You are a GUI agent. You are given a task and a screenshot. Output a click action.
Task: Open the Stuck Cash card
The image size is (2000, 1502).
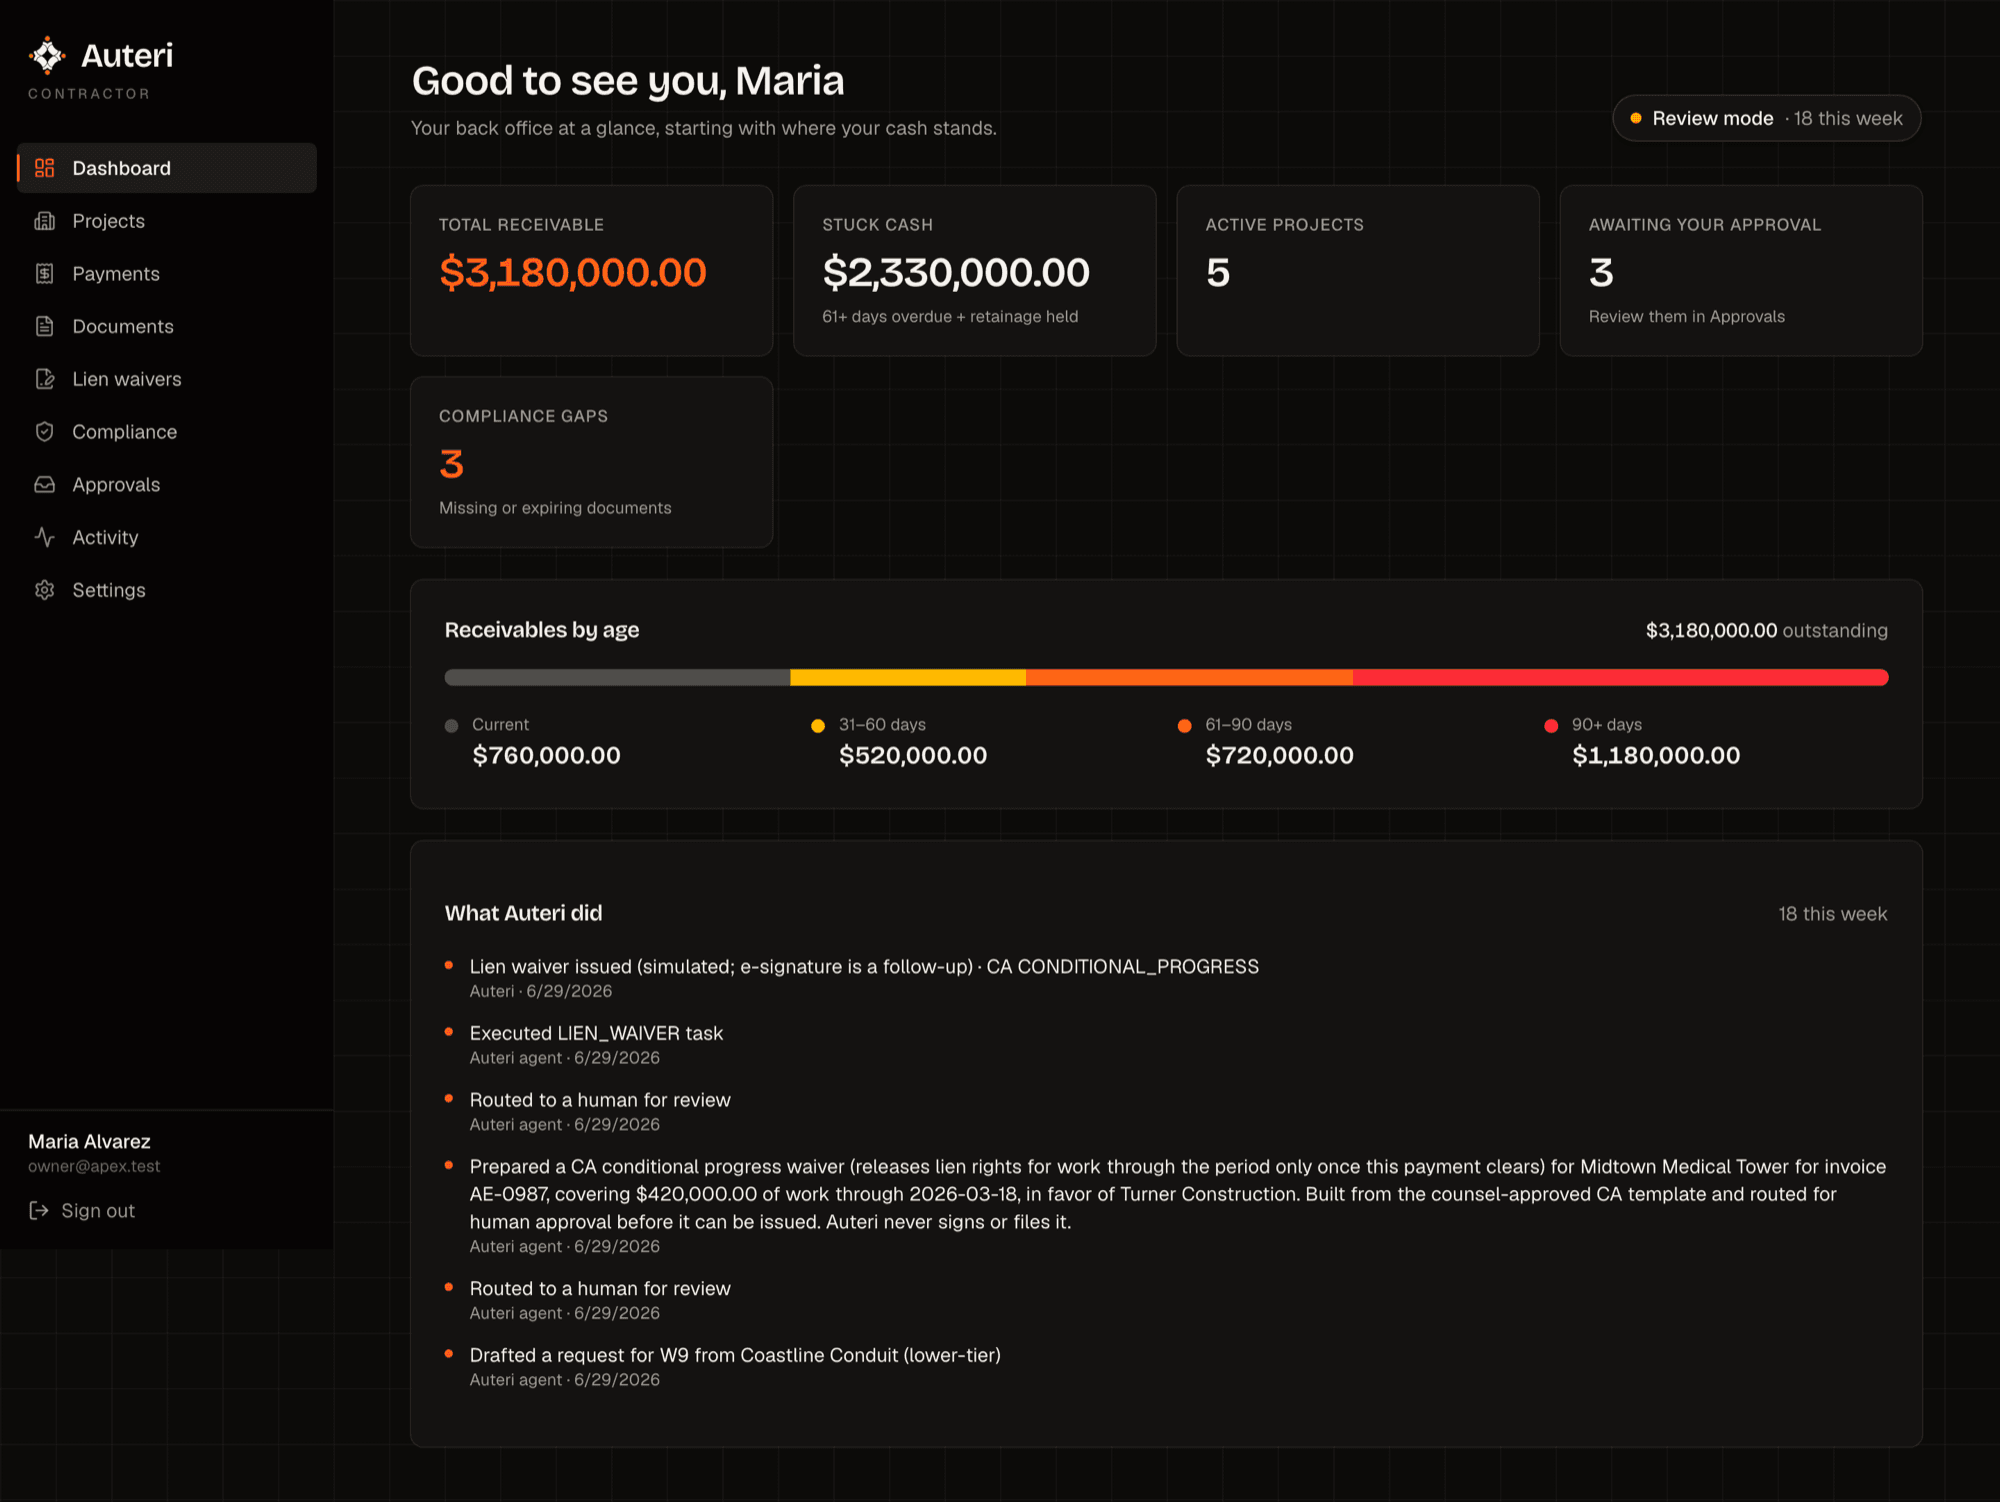click(x=975, y=270)
